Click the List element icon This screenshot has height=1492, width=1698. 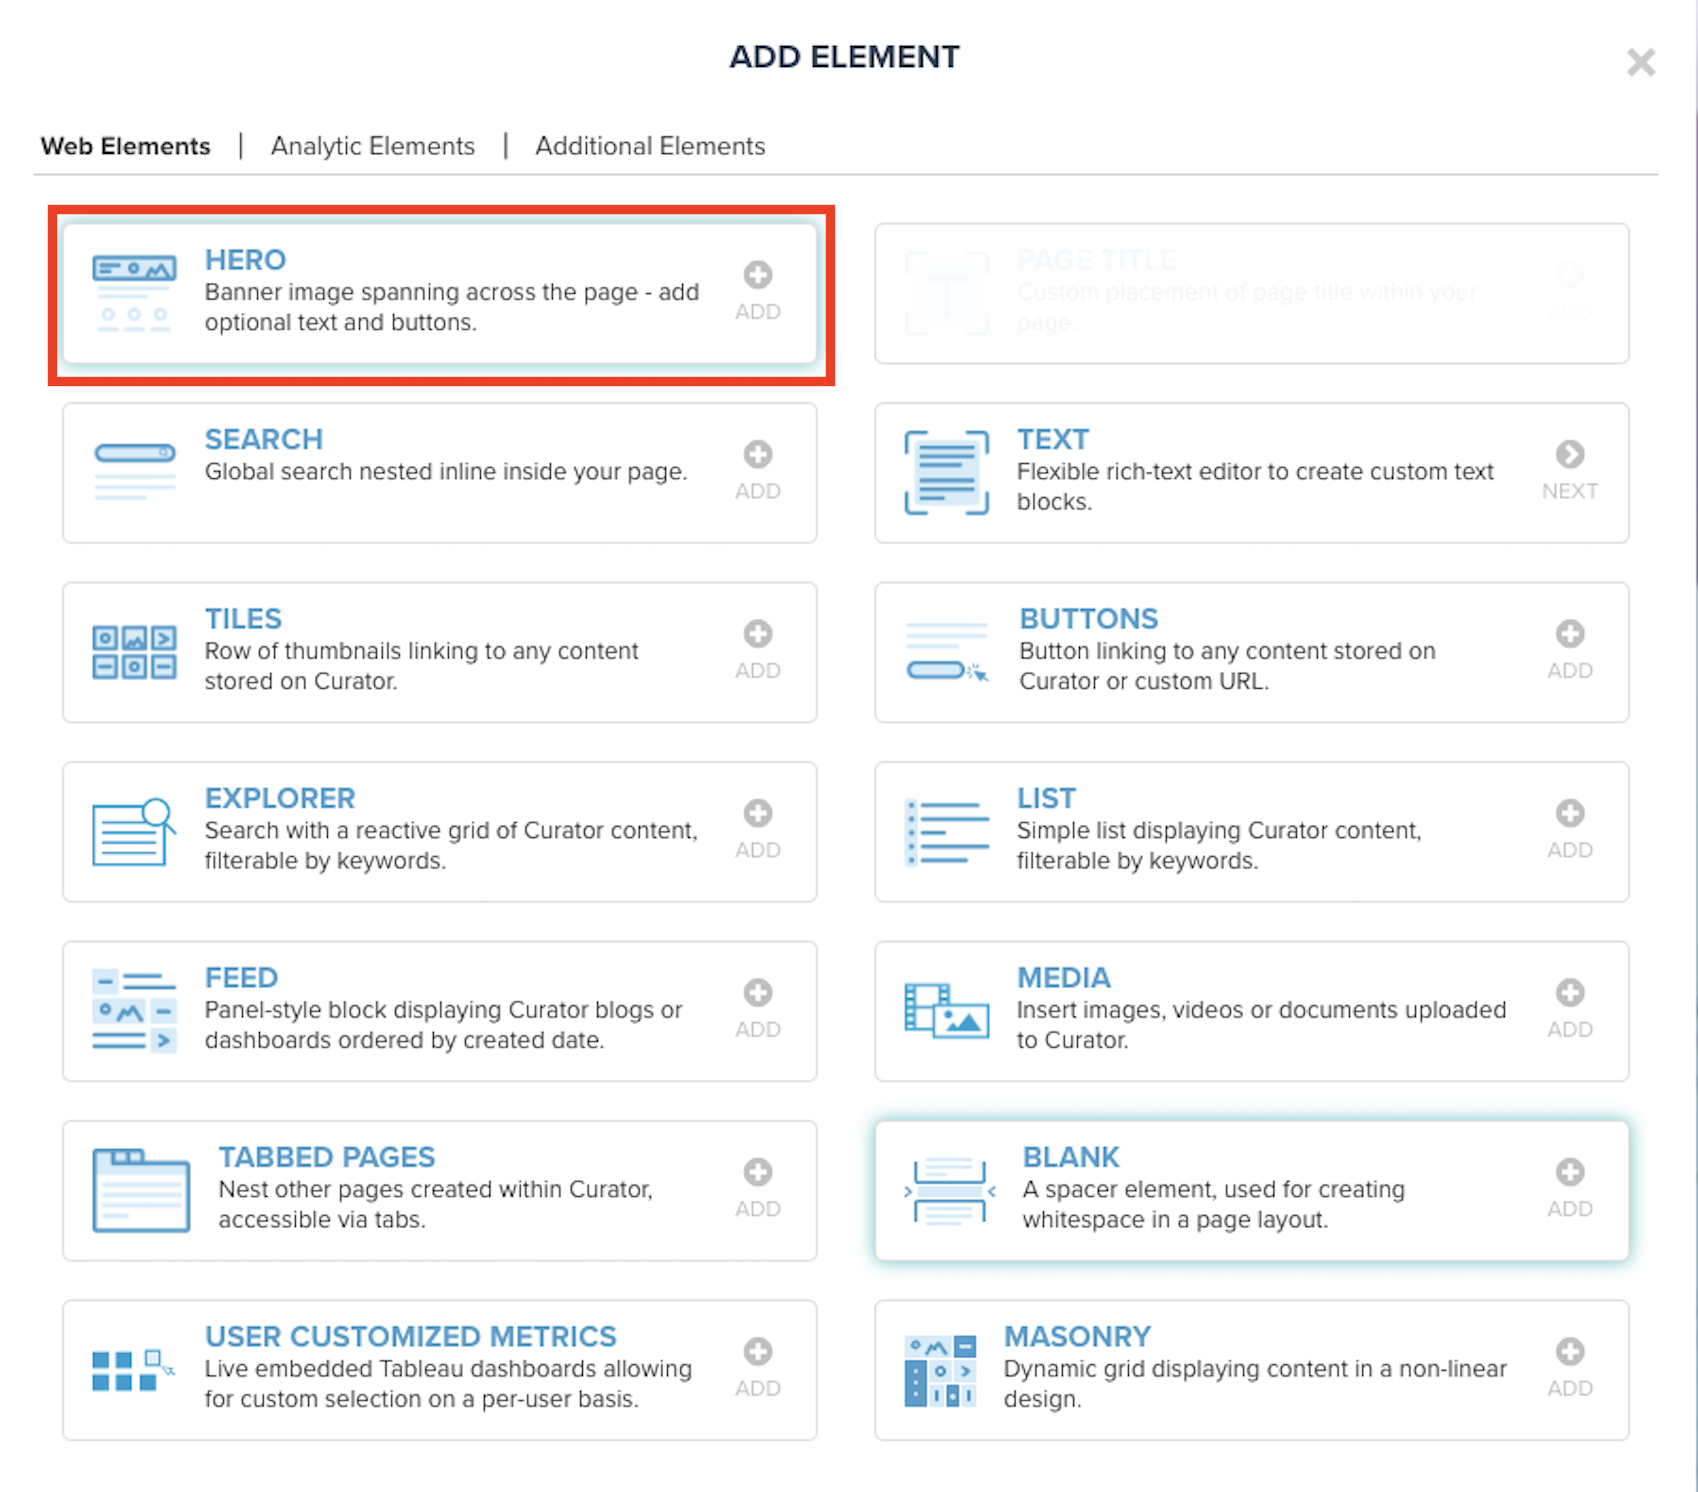tap(945, 831)
